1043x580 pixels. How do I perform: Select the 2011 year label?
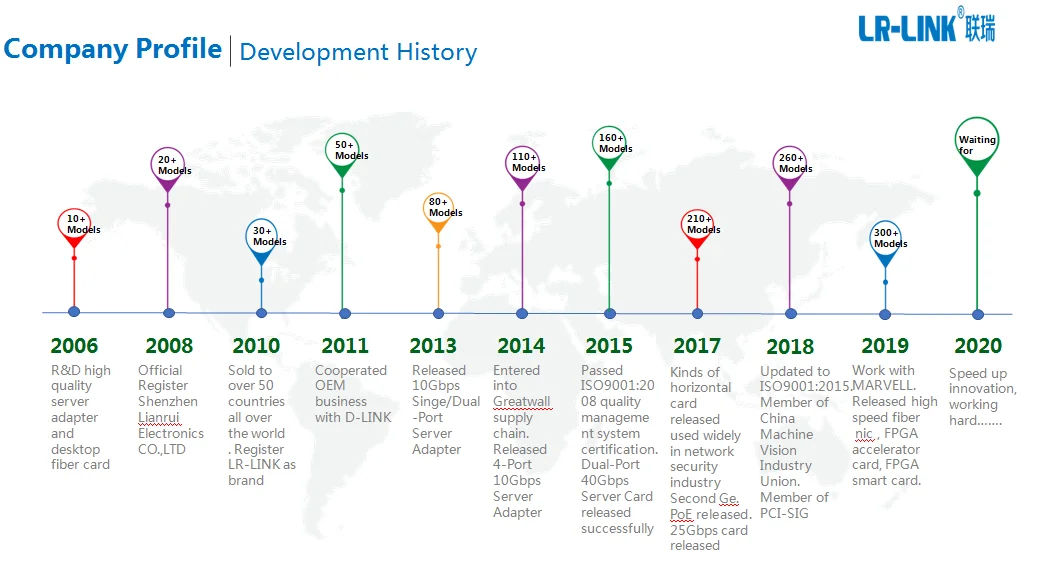tap(345, 346)
